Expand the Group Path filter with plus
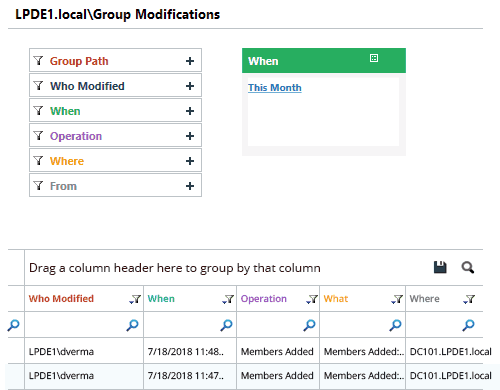Screen dimensions: 500x390 click(x=190, y=61)
